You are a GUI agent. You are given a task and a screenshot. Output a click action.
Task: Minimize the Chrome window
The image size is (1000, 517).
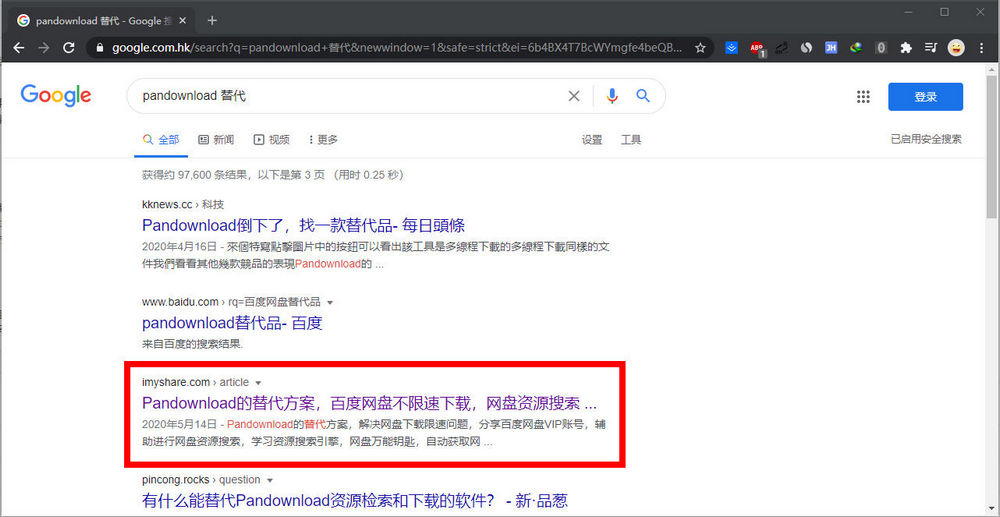(x=909, y=11)
